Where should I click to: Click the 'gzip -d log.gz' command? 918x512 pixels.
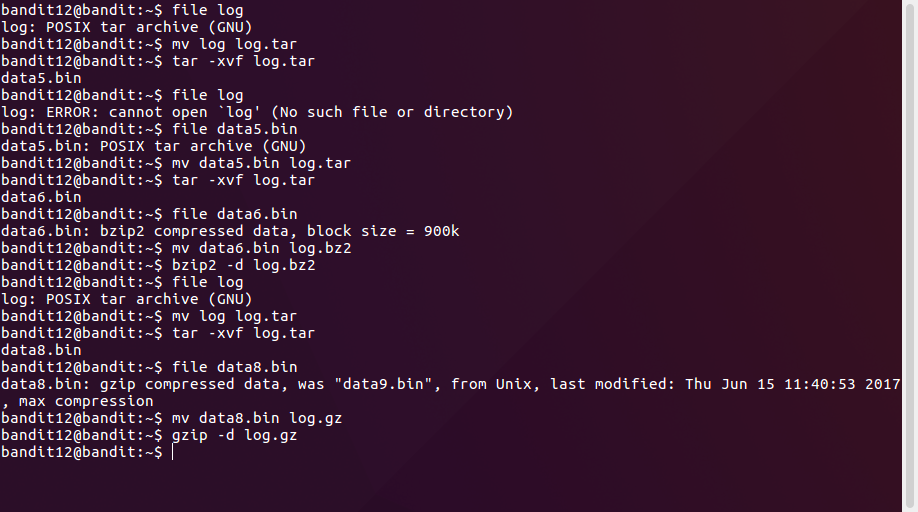coord(234,436)
